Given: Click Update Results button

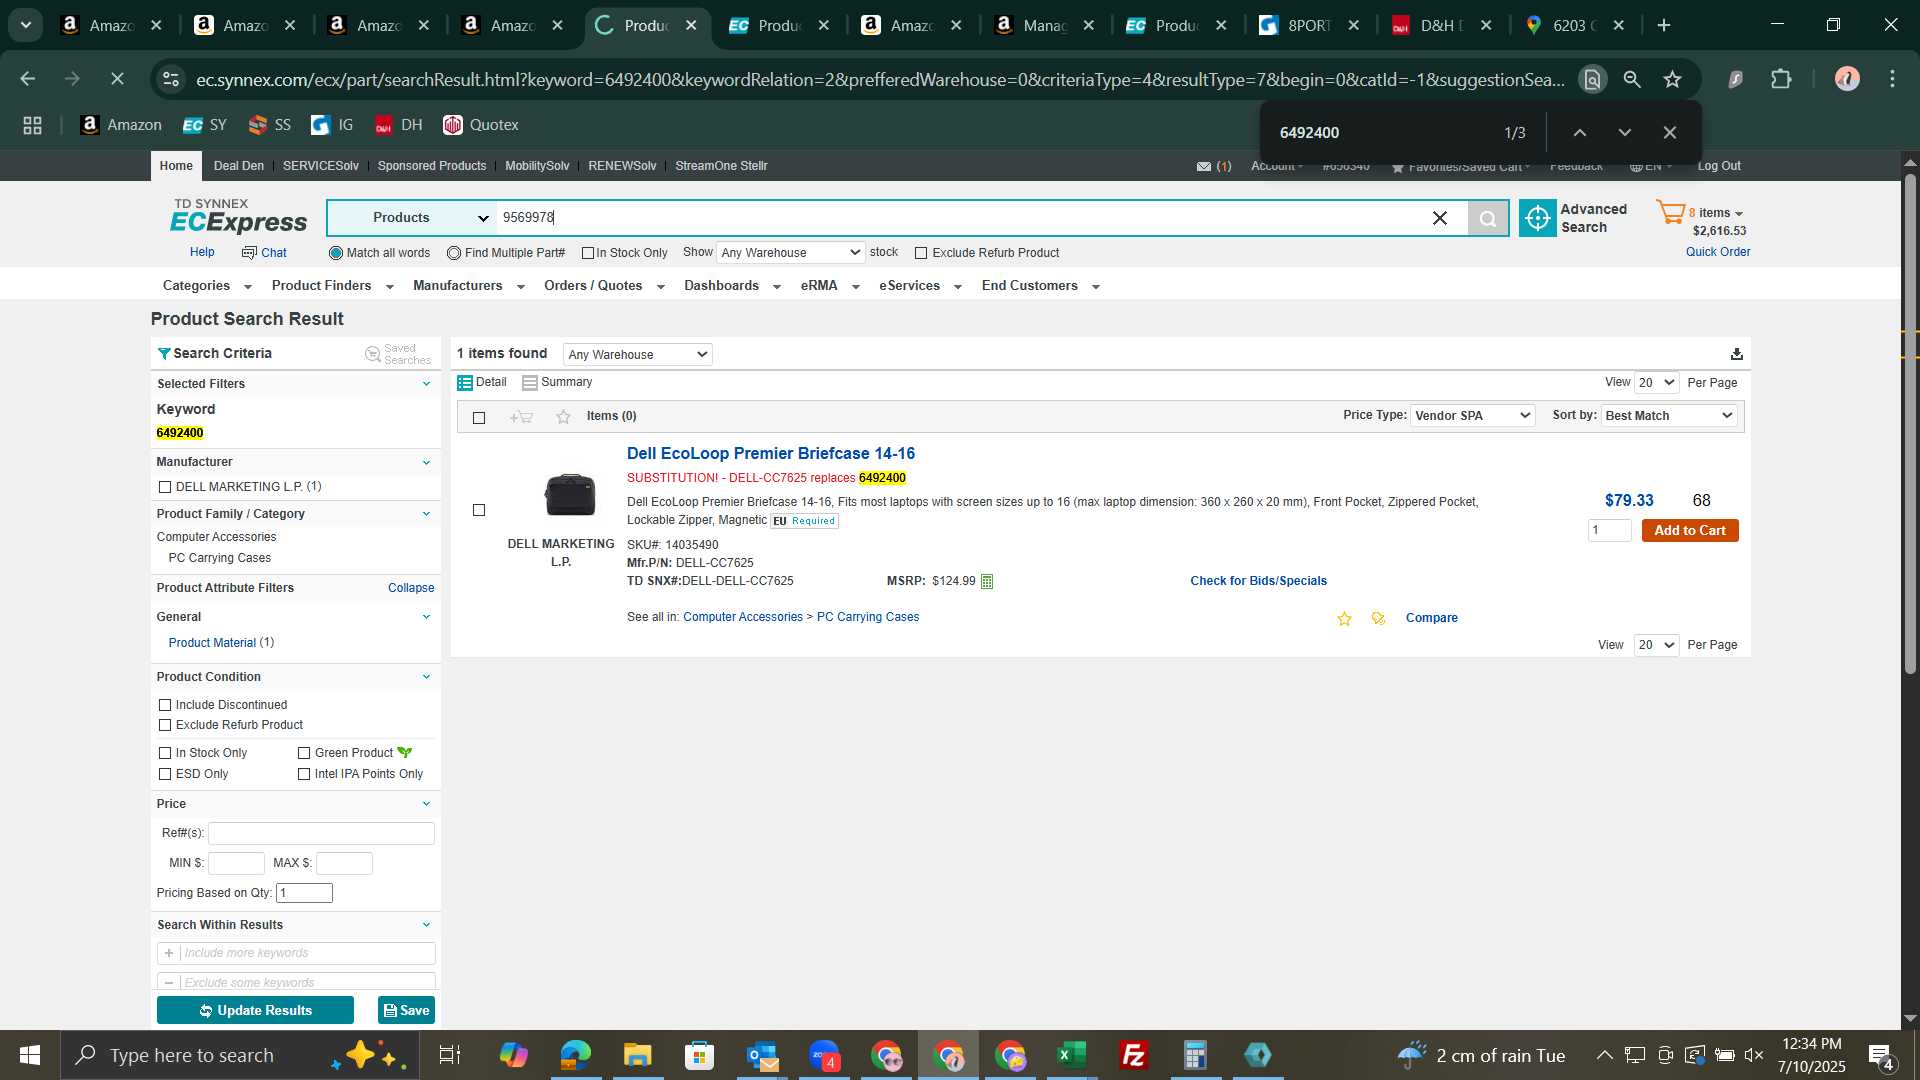Looking at the screenshot, I should point(255,1011).
